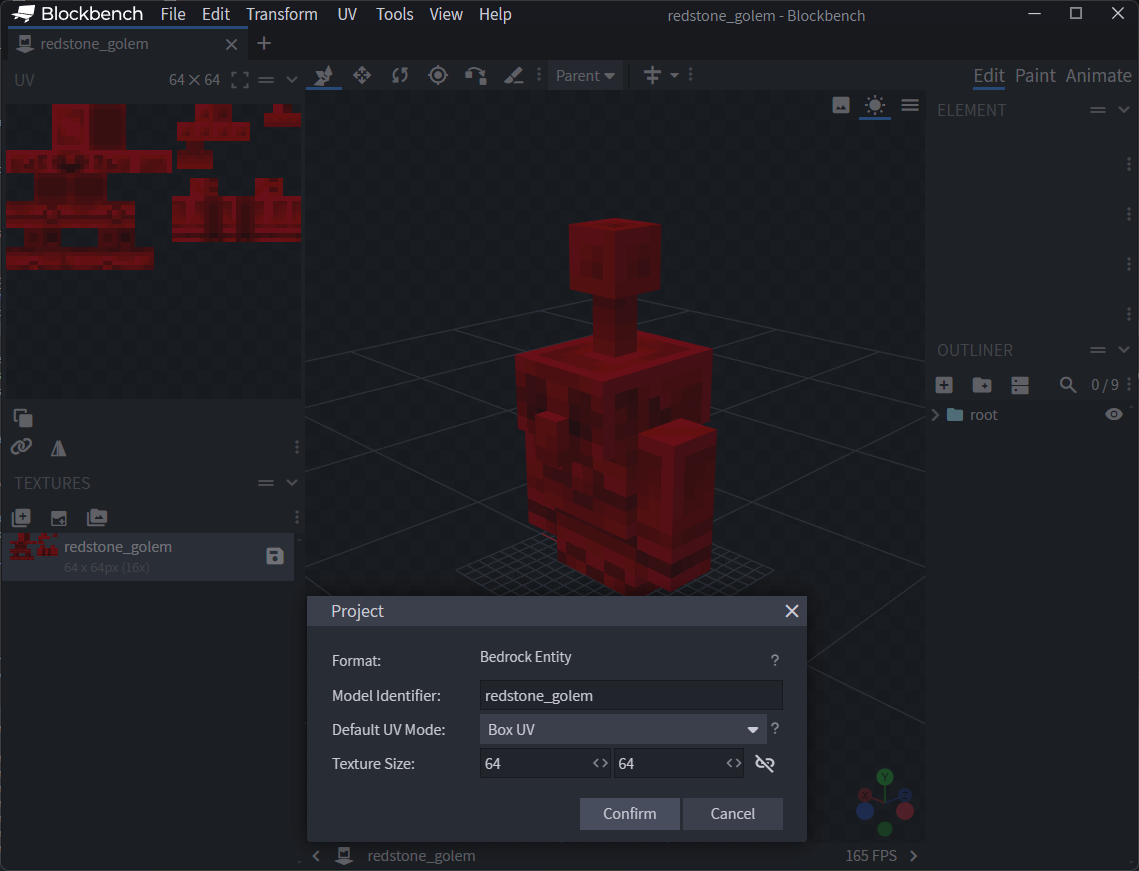Viewport: 1139px width, 871px height.
Task: Toggle the texture size link icon
Action: 765,764
